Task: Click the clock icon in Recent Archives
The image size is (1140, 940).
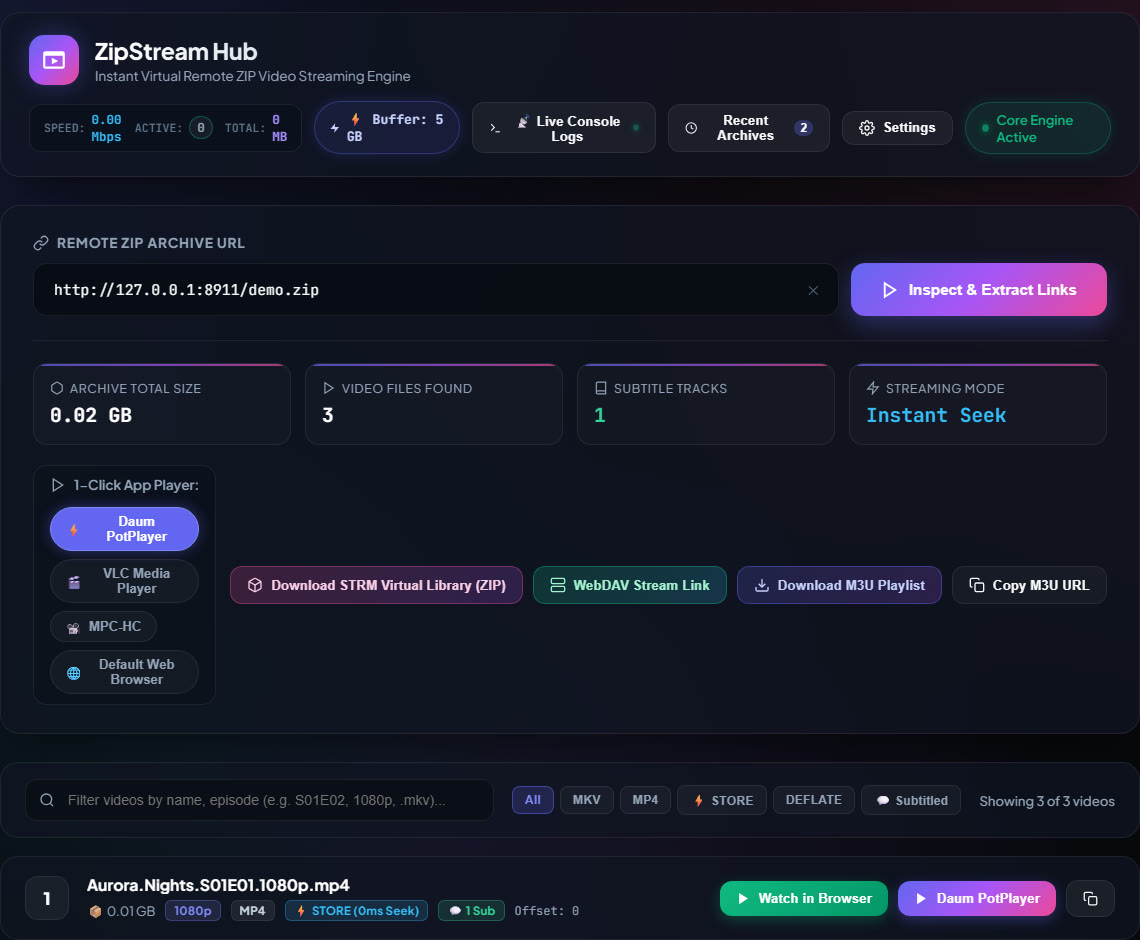Action: 691,128
